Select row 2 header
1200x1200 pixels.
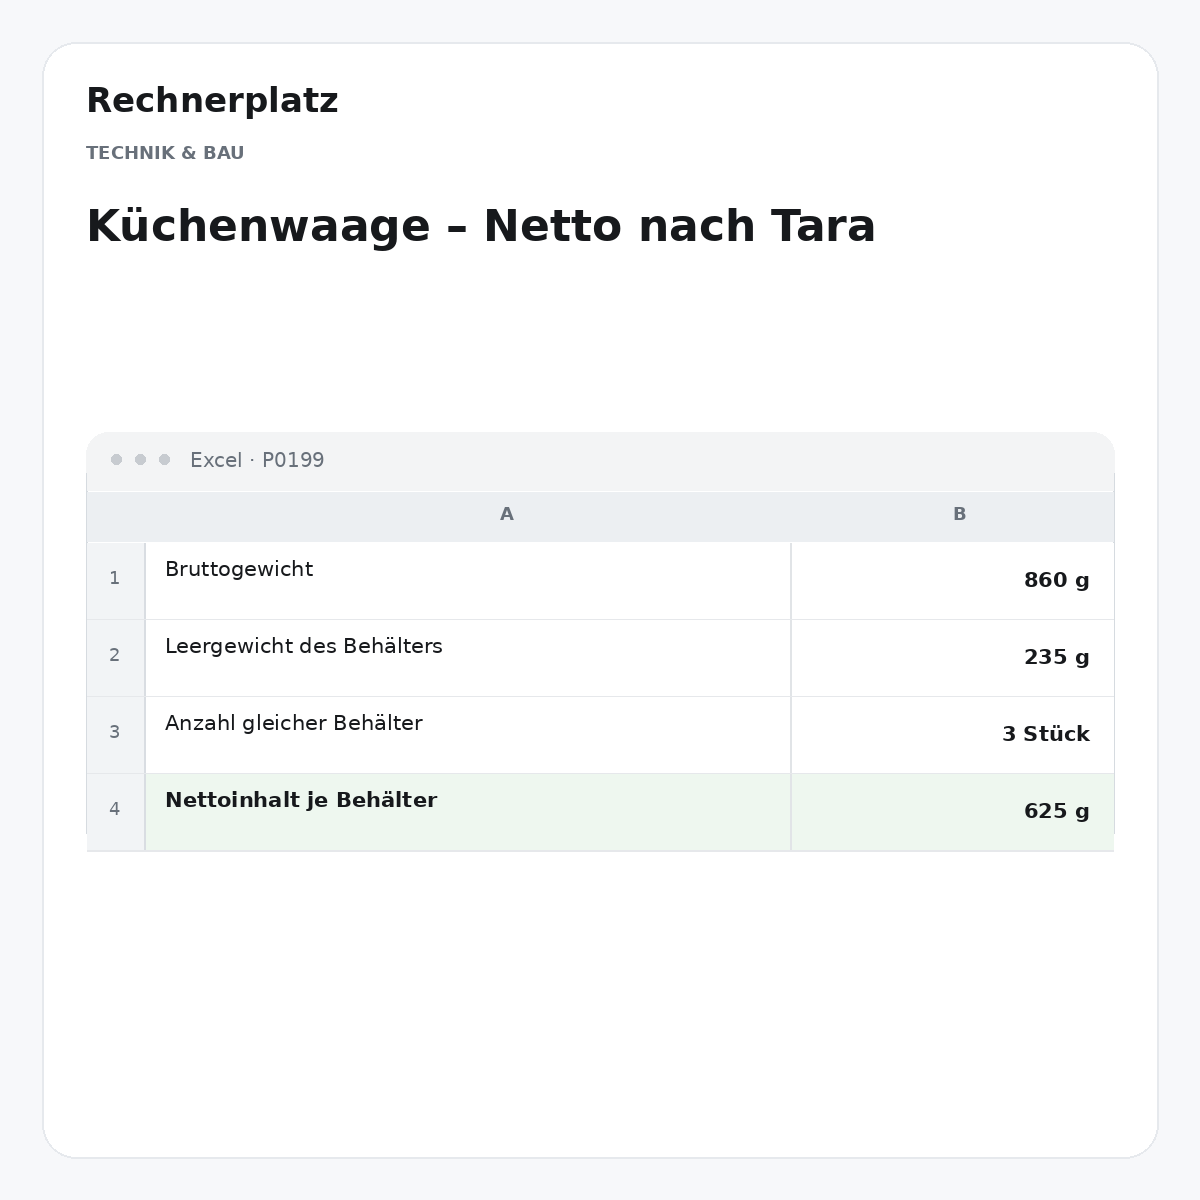pyautogui.click(x=115, y=656)
